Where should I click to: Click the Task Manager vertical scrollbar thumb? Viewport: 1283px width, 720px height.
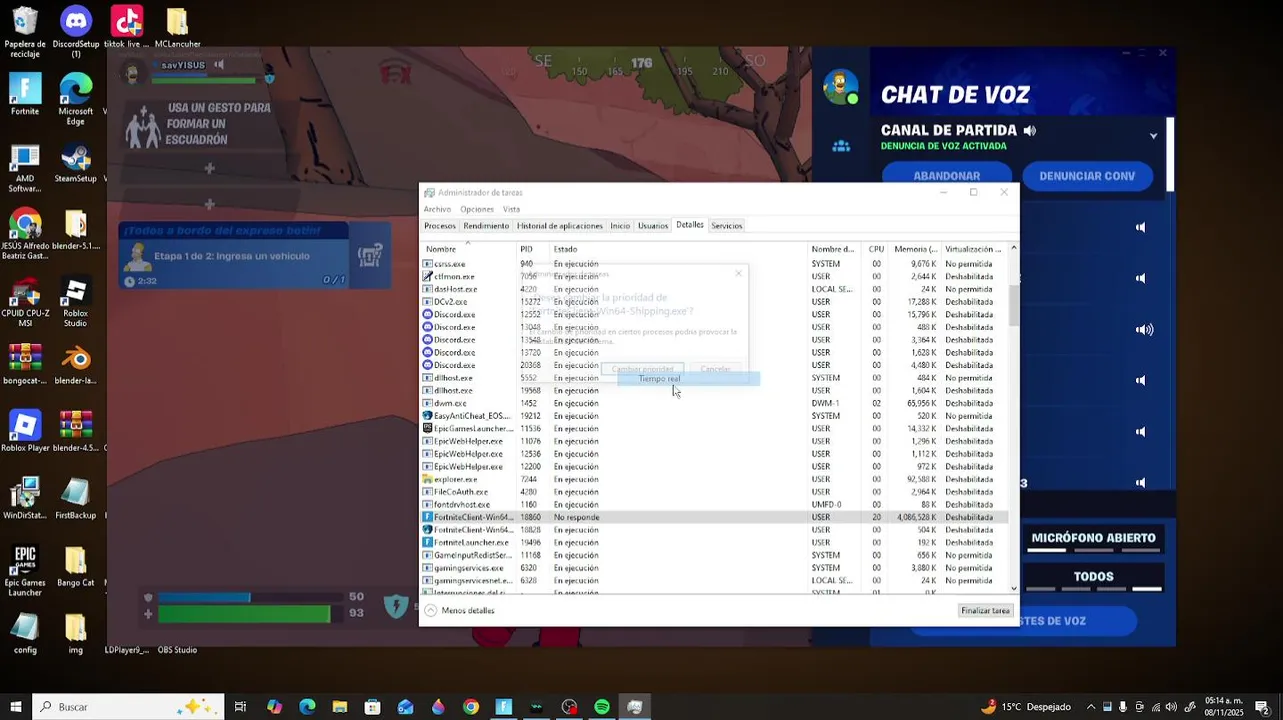tap(1014, 305)
